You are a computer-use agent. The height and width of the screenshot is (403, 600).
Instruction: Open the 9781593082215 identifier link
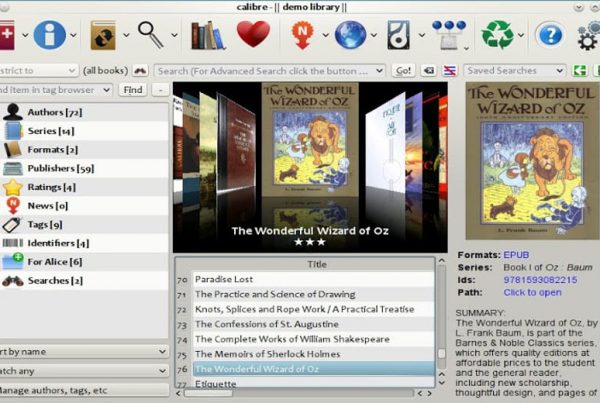540,280
